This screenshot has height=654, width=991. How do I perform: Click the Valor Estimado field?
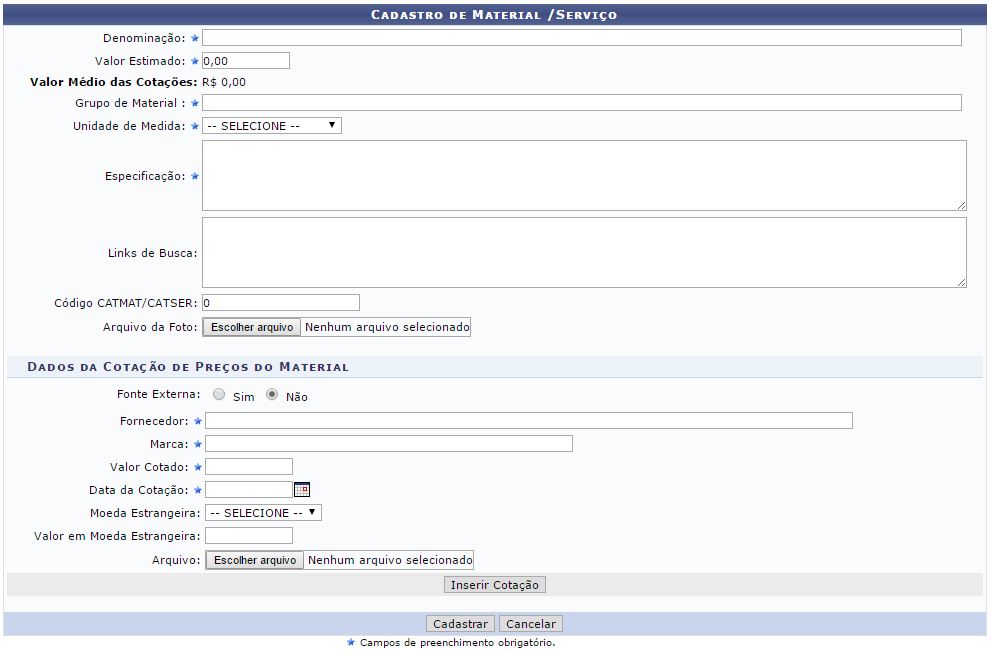coord(245,61)
